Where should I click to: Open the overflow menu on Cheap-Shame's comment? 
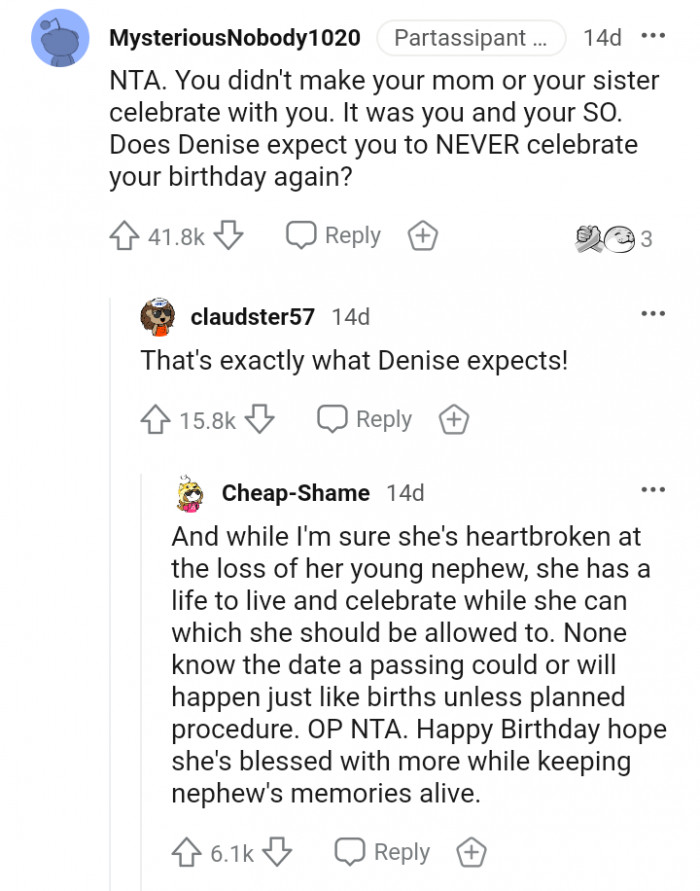pyautogui.click(x=653, y=489)
